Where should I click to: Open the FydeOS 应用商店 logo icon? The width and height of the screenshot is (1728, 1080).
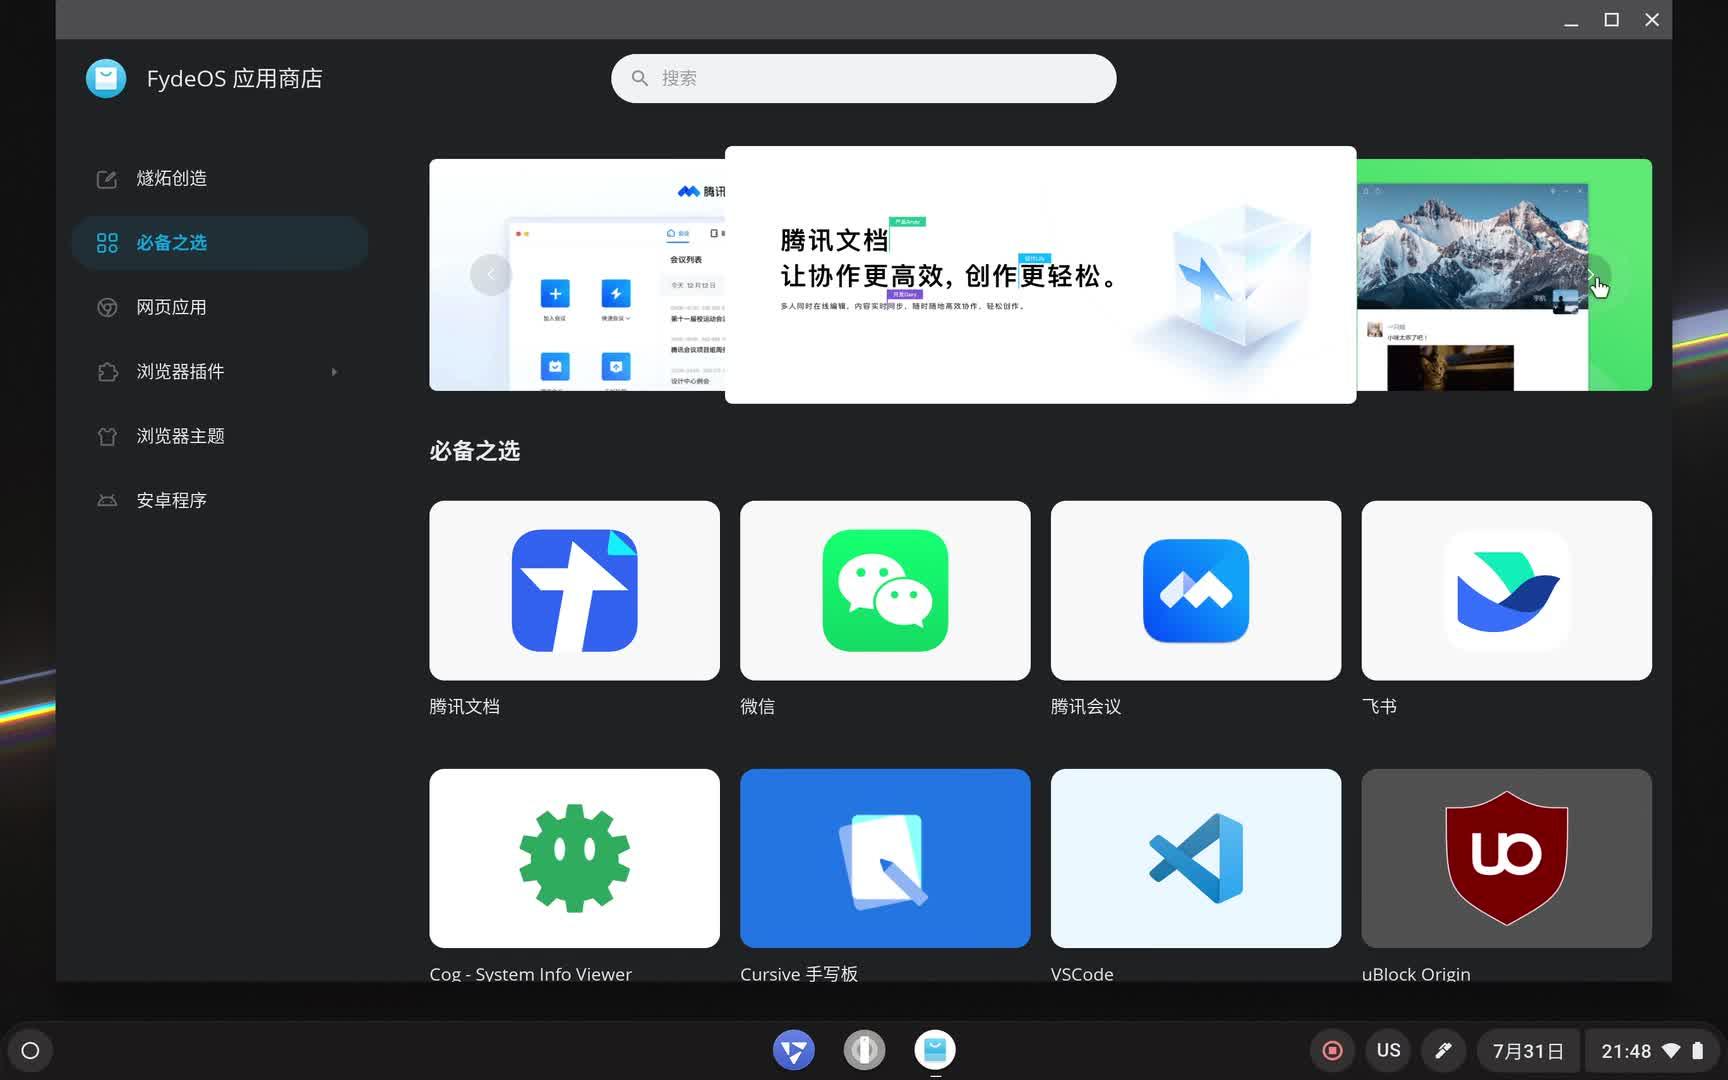point(106,78)
